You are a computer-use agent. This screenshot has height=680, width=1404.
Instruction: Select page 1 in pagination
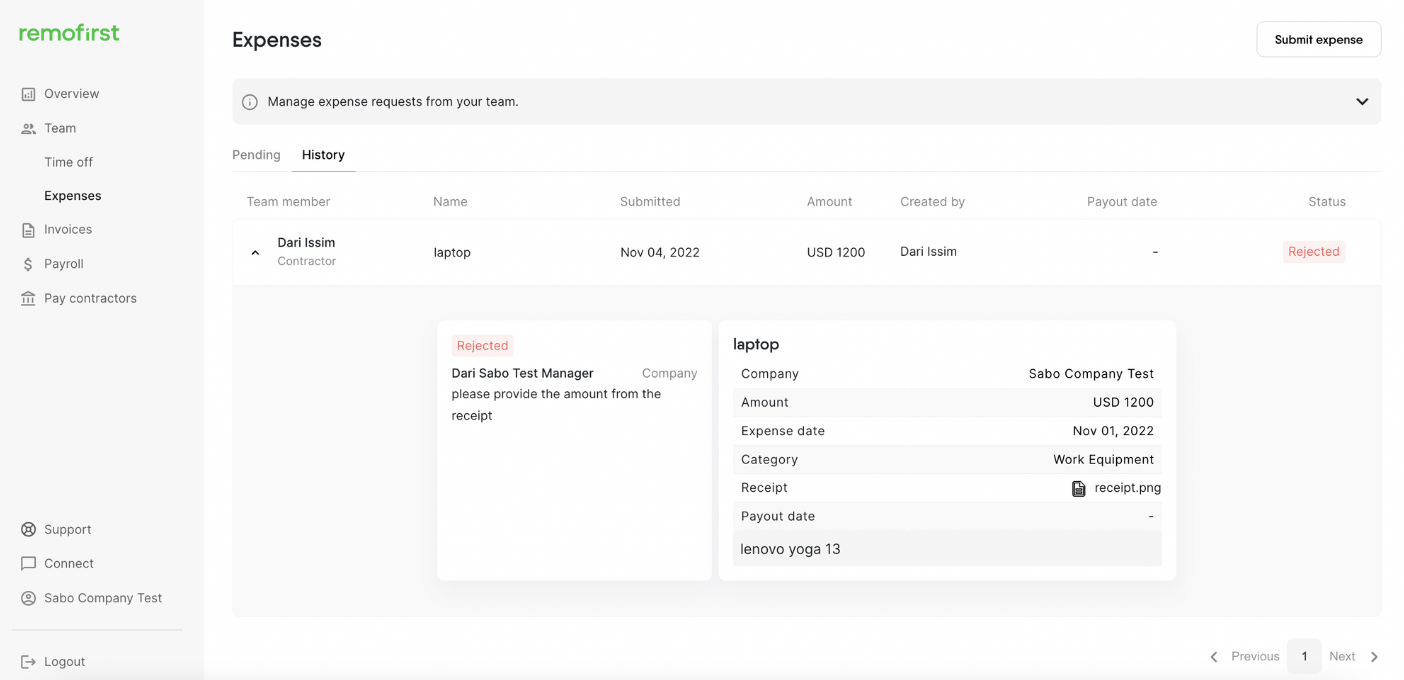[1304, 656]
